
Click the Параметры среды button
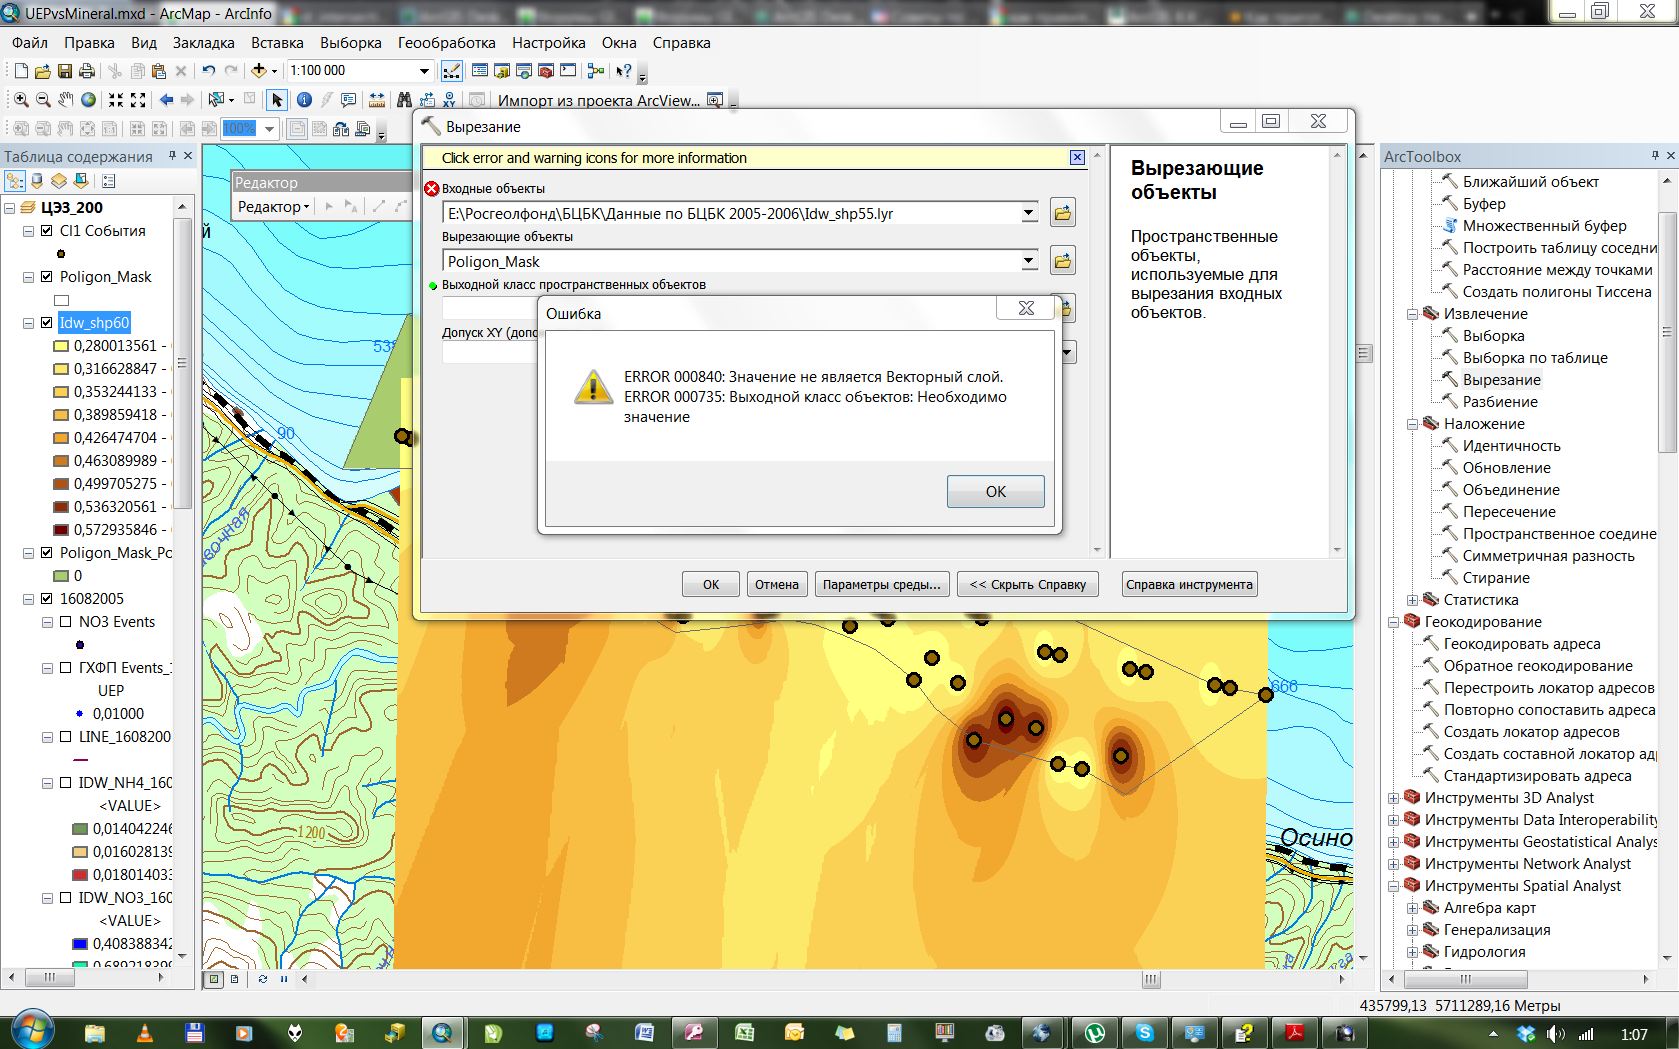881,585
